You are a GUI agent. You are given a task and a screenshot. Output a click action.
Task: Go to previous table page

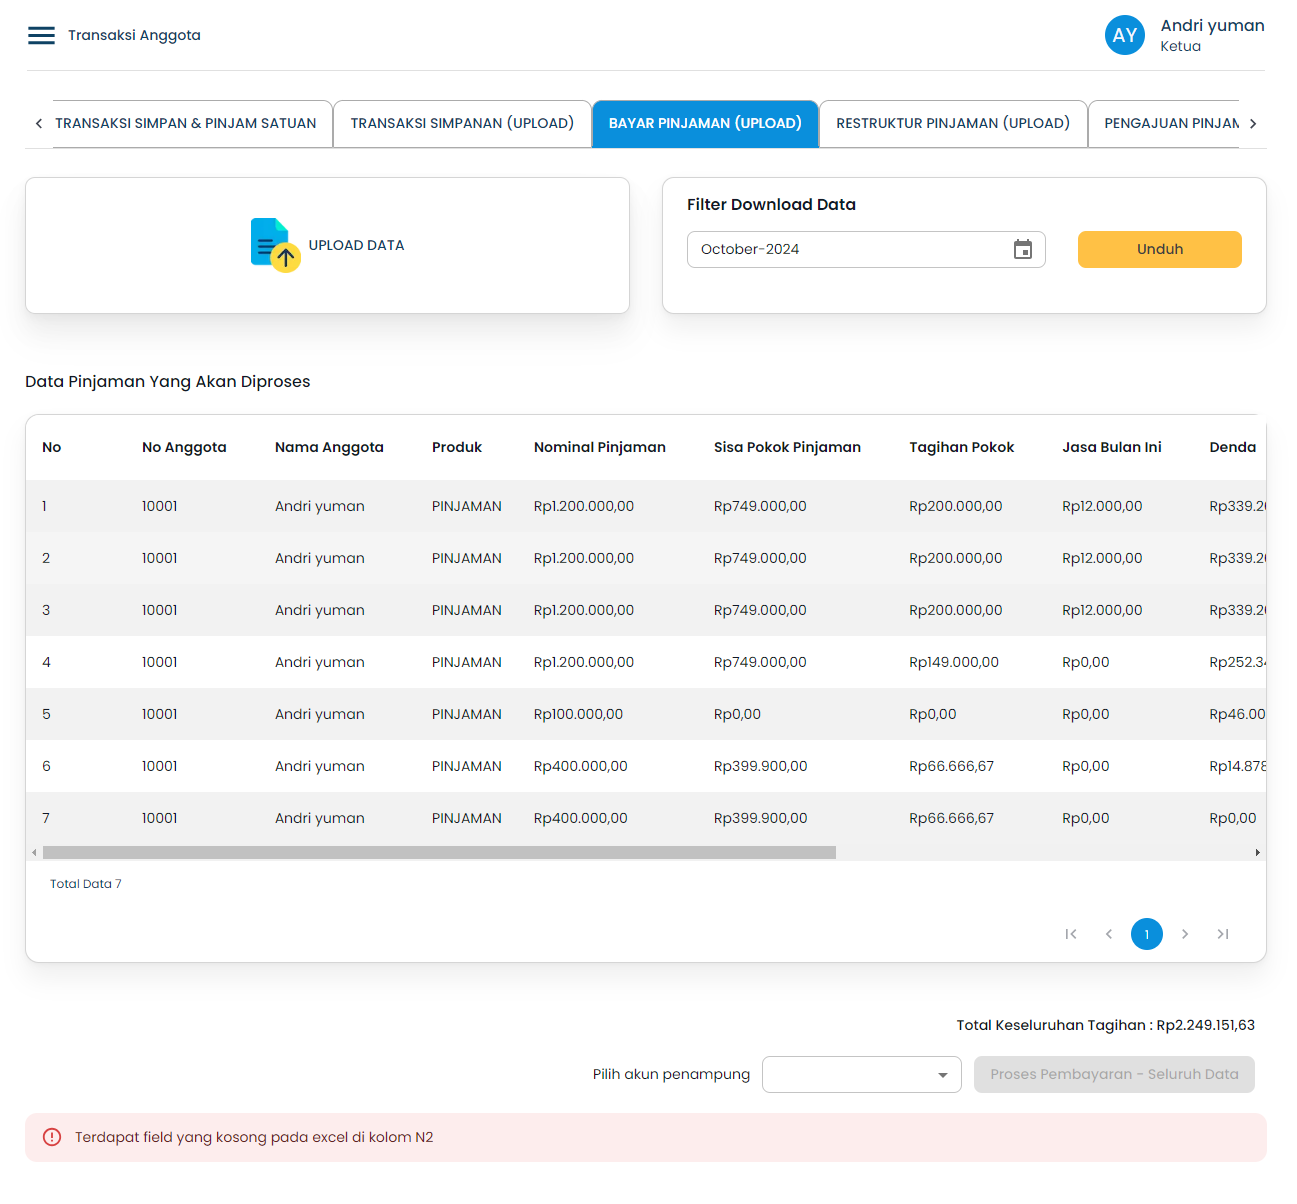pos(1109,934)
